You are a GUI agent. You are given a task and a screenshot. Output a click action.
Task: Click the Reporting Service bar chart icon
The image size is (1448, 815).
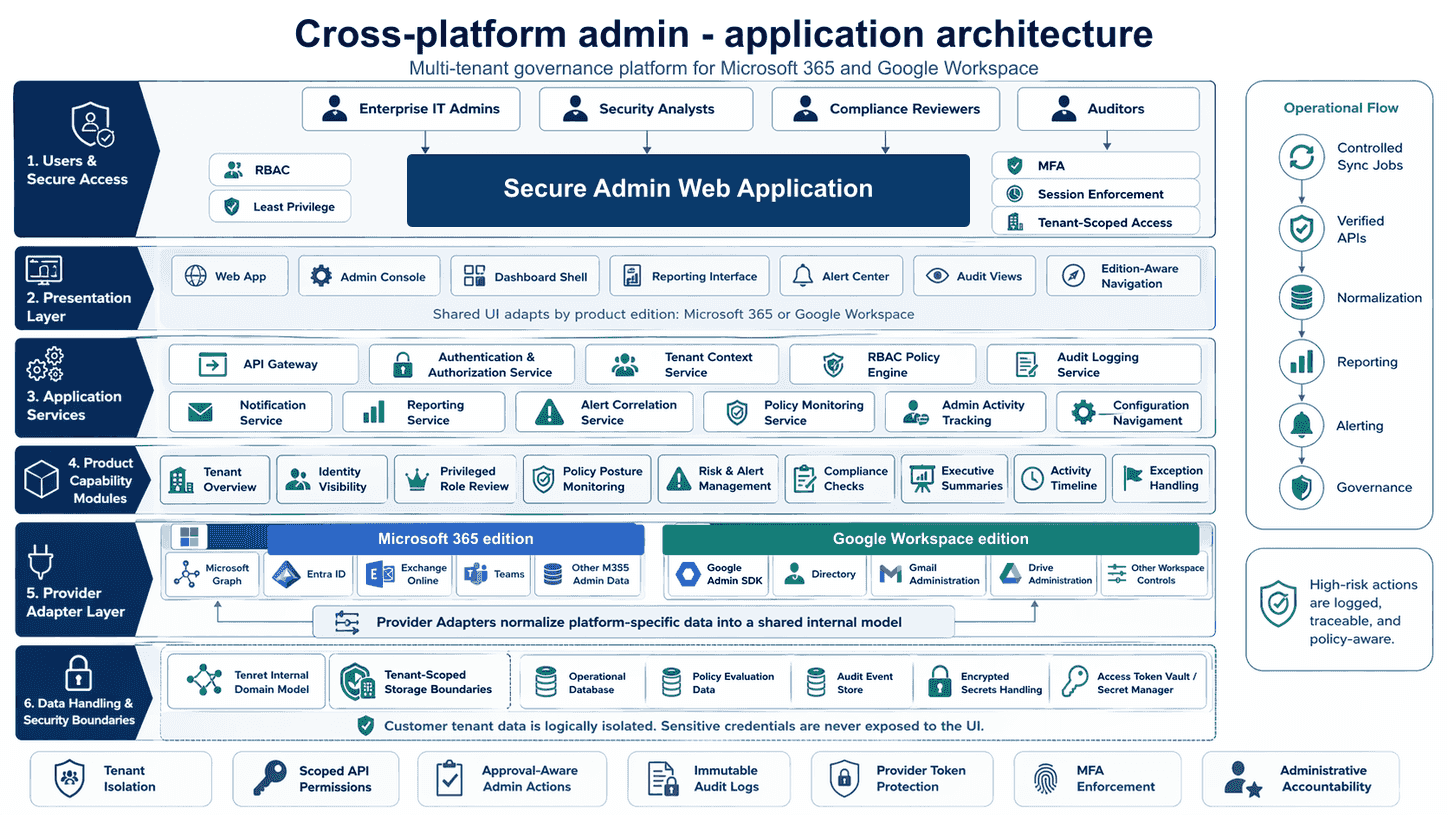(374, 412)
